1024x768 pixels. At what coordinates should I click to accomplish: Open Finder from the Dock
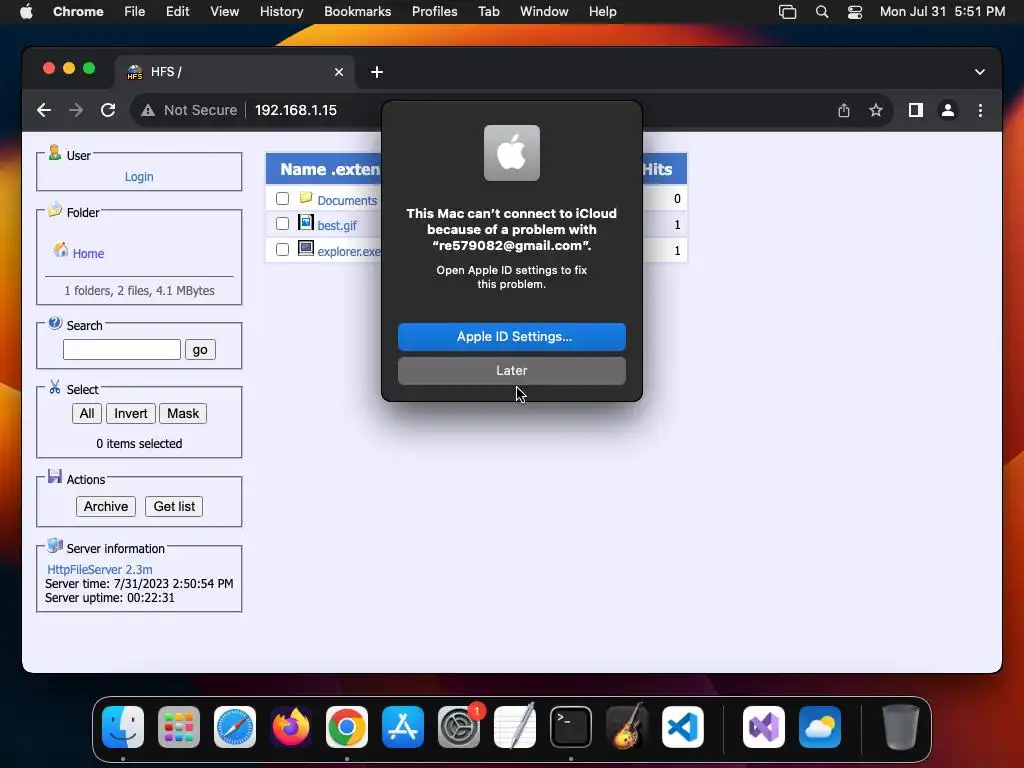(123, 727)
